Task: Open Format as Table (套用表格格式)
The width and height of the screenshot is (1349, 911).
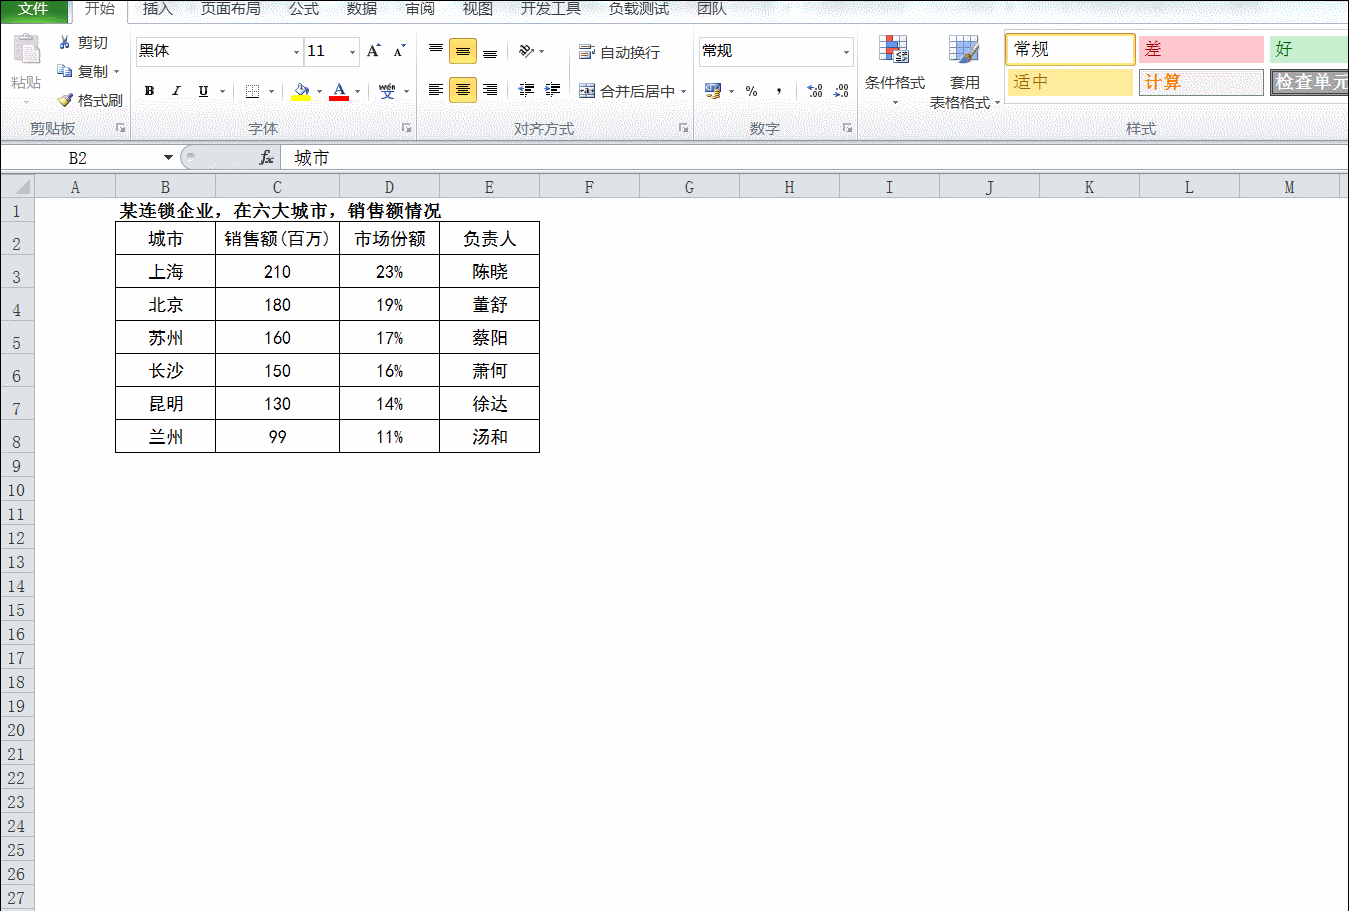Action: pyautogui.click(x=964, y=72)
